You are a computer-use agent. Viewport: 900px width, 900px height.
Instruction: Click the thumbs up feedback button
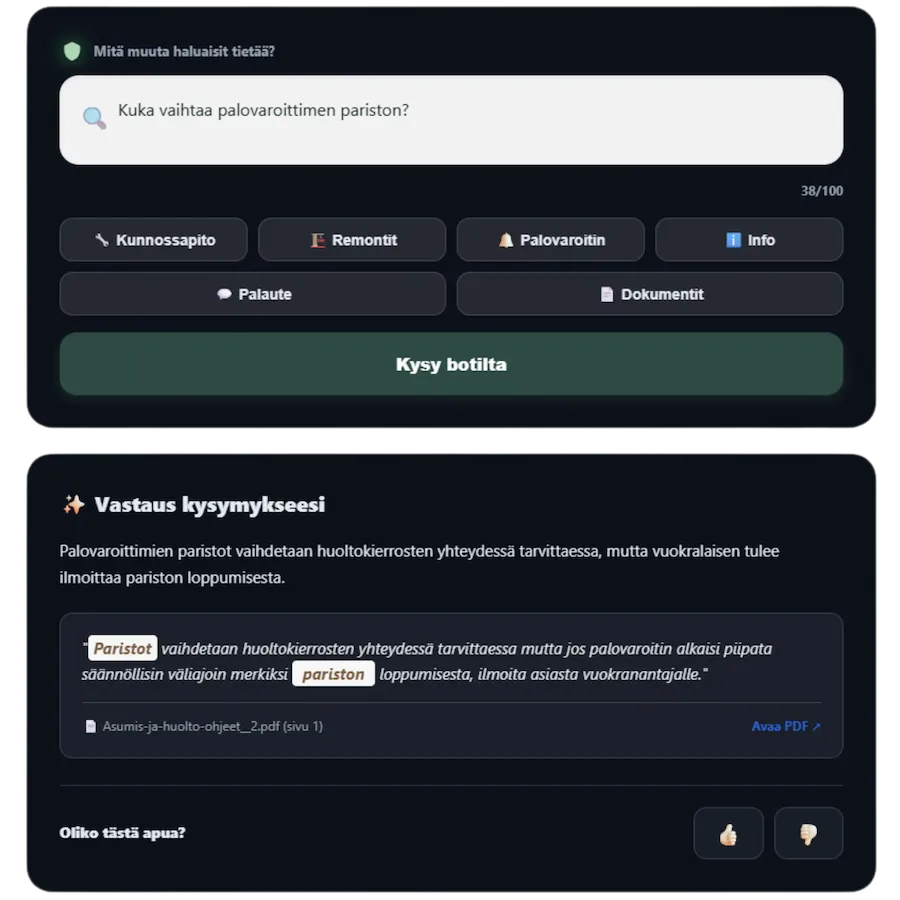pyautogui.click(x=728, y=833)
